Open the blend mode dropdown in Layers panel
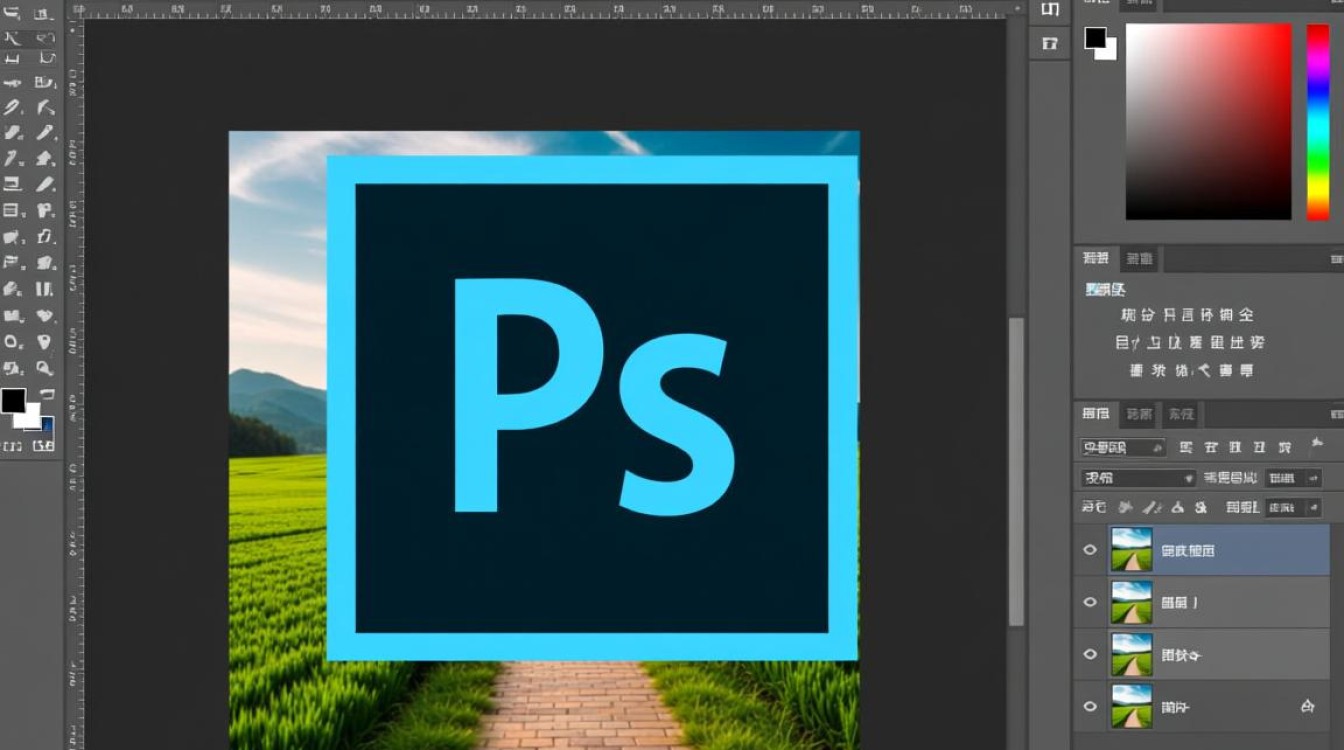 [1138, 478]
